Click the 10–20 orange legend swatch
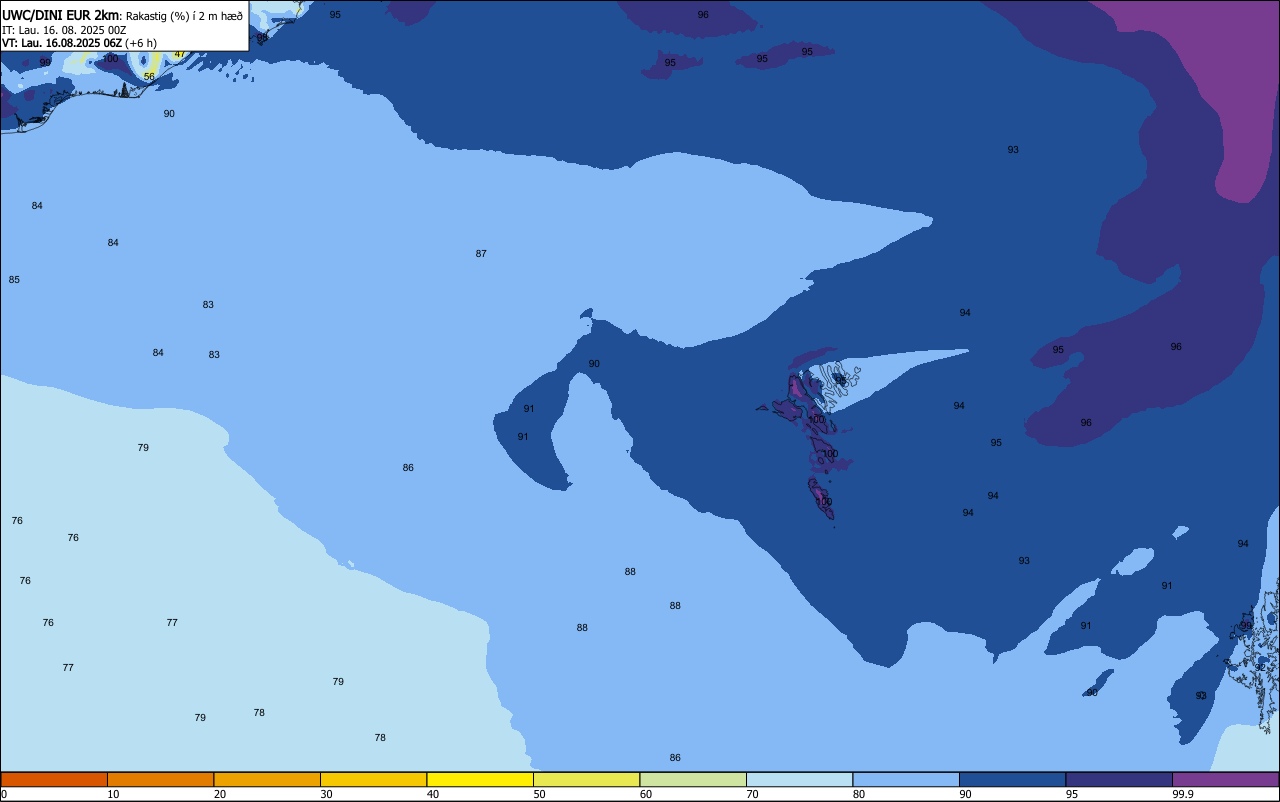Screen dimensions: 1280x802 [x=160, y=779]
